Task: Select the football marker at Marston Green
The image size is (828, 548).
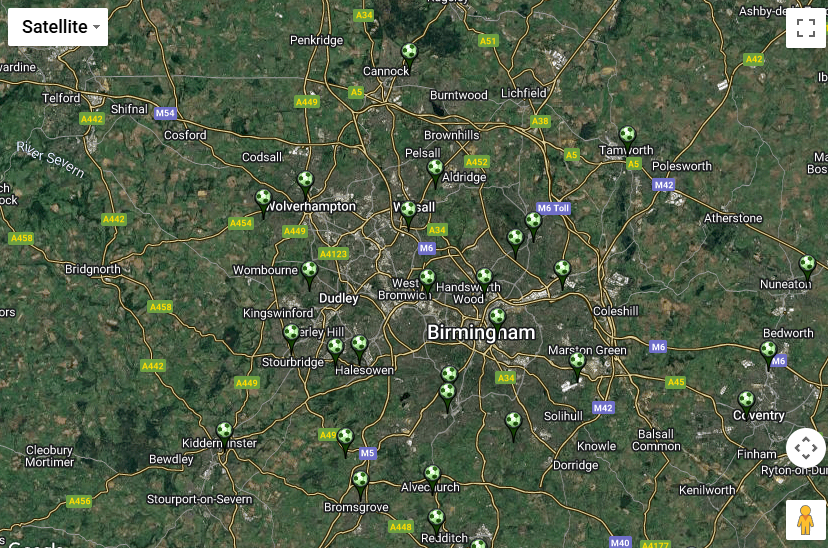Action: pos(577,366)
